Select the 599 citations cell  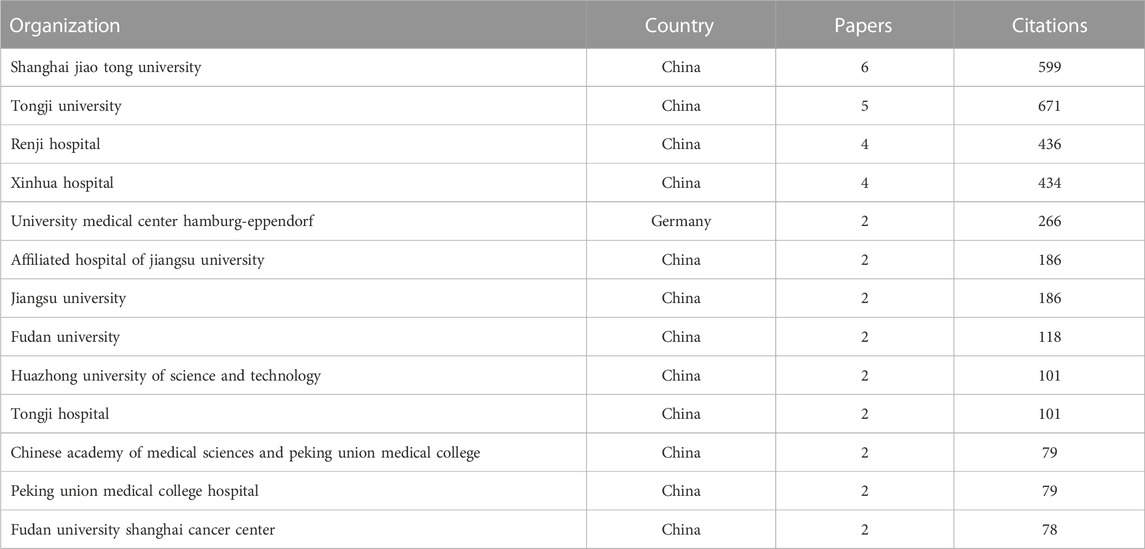coord(1049,67)
